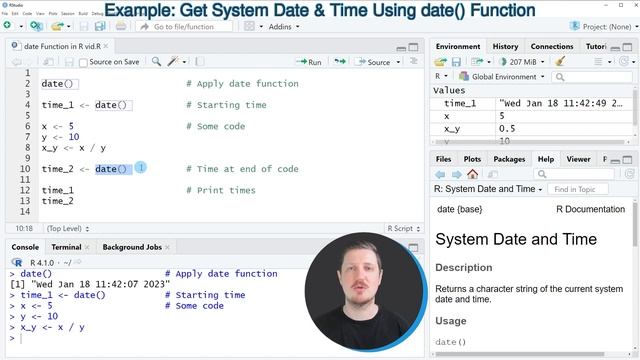Click the Import Dataset icon
640x360 pixels.
coord(477,62)
